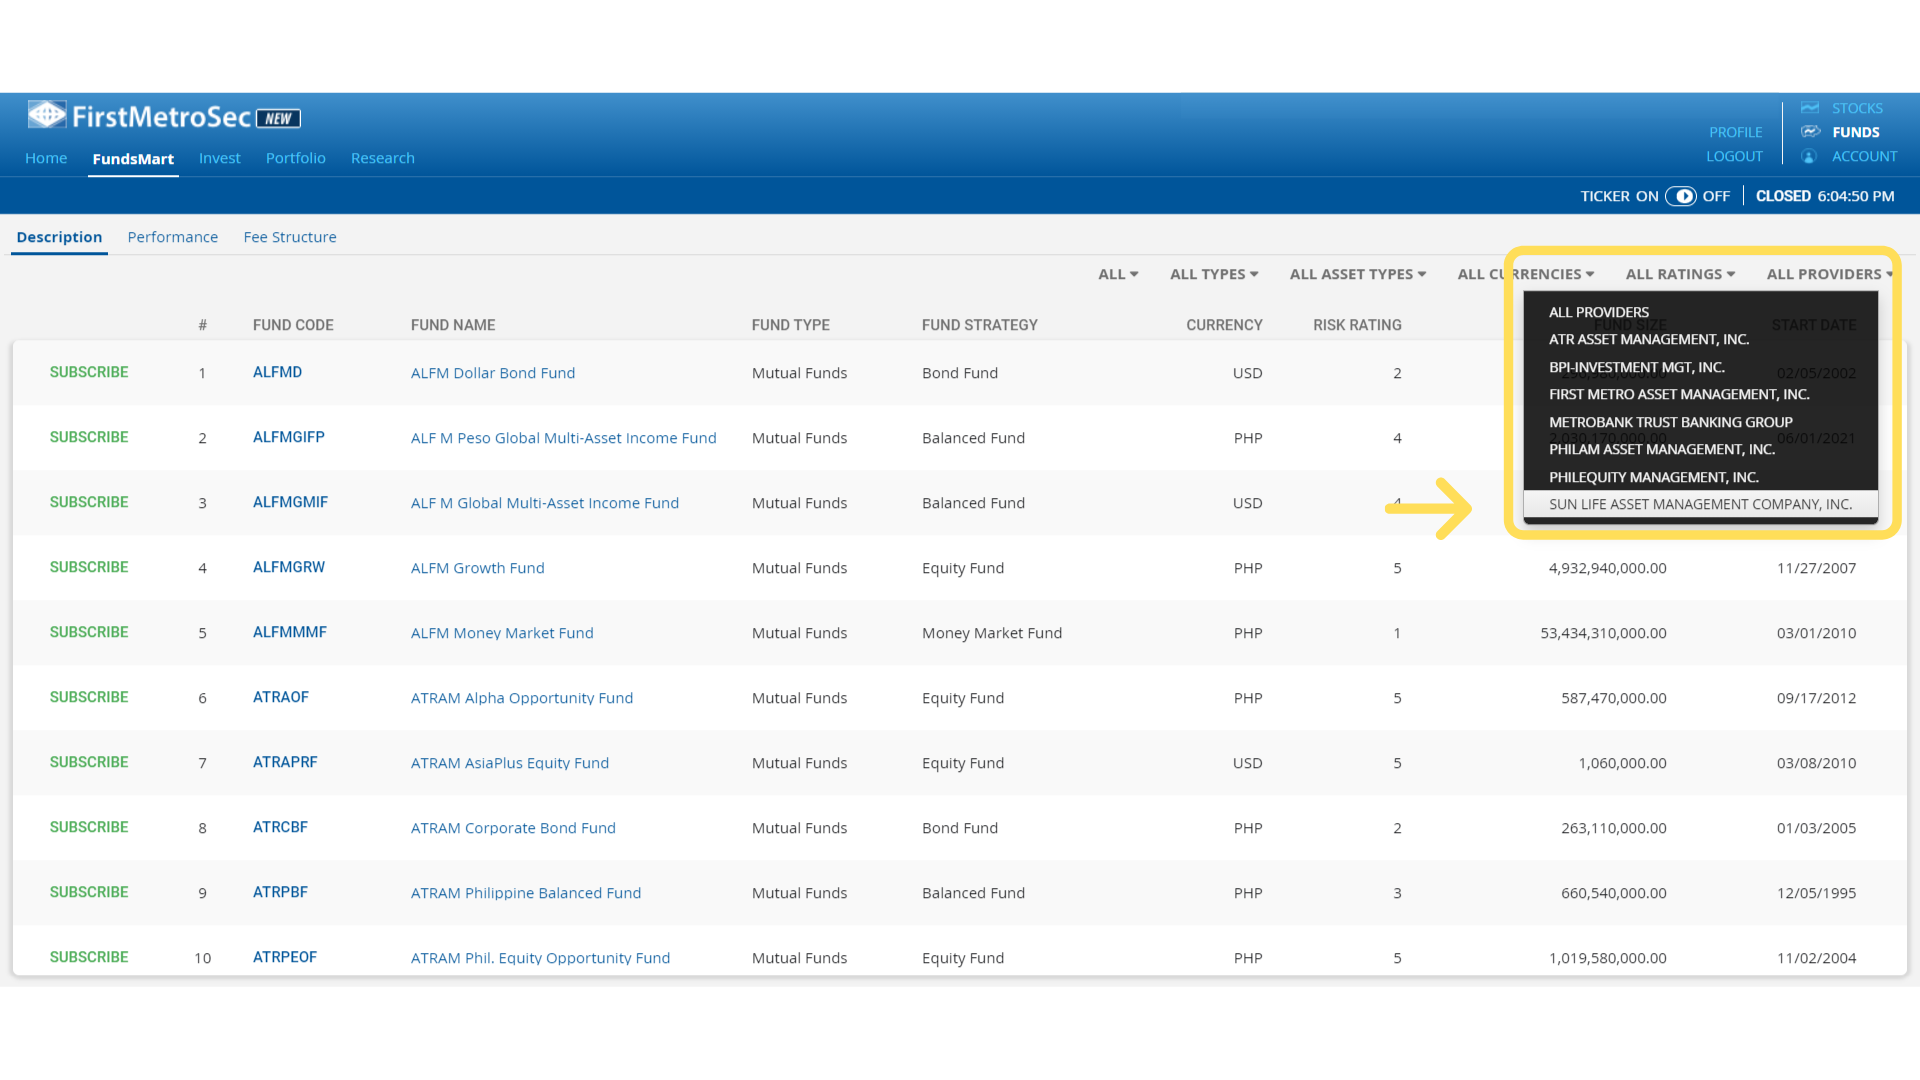Open the FundsMart tab
Viewport: 1920px width, 1080px height.
click(133, 159)
